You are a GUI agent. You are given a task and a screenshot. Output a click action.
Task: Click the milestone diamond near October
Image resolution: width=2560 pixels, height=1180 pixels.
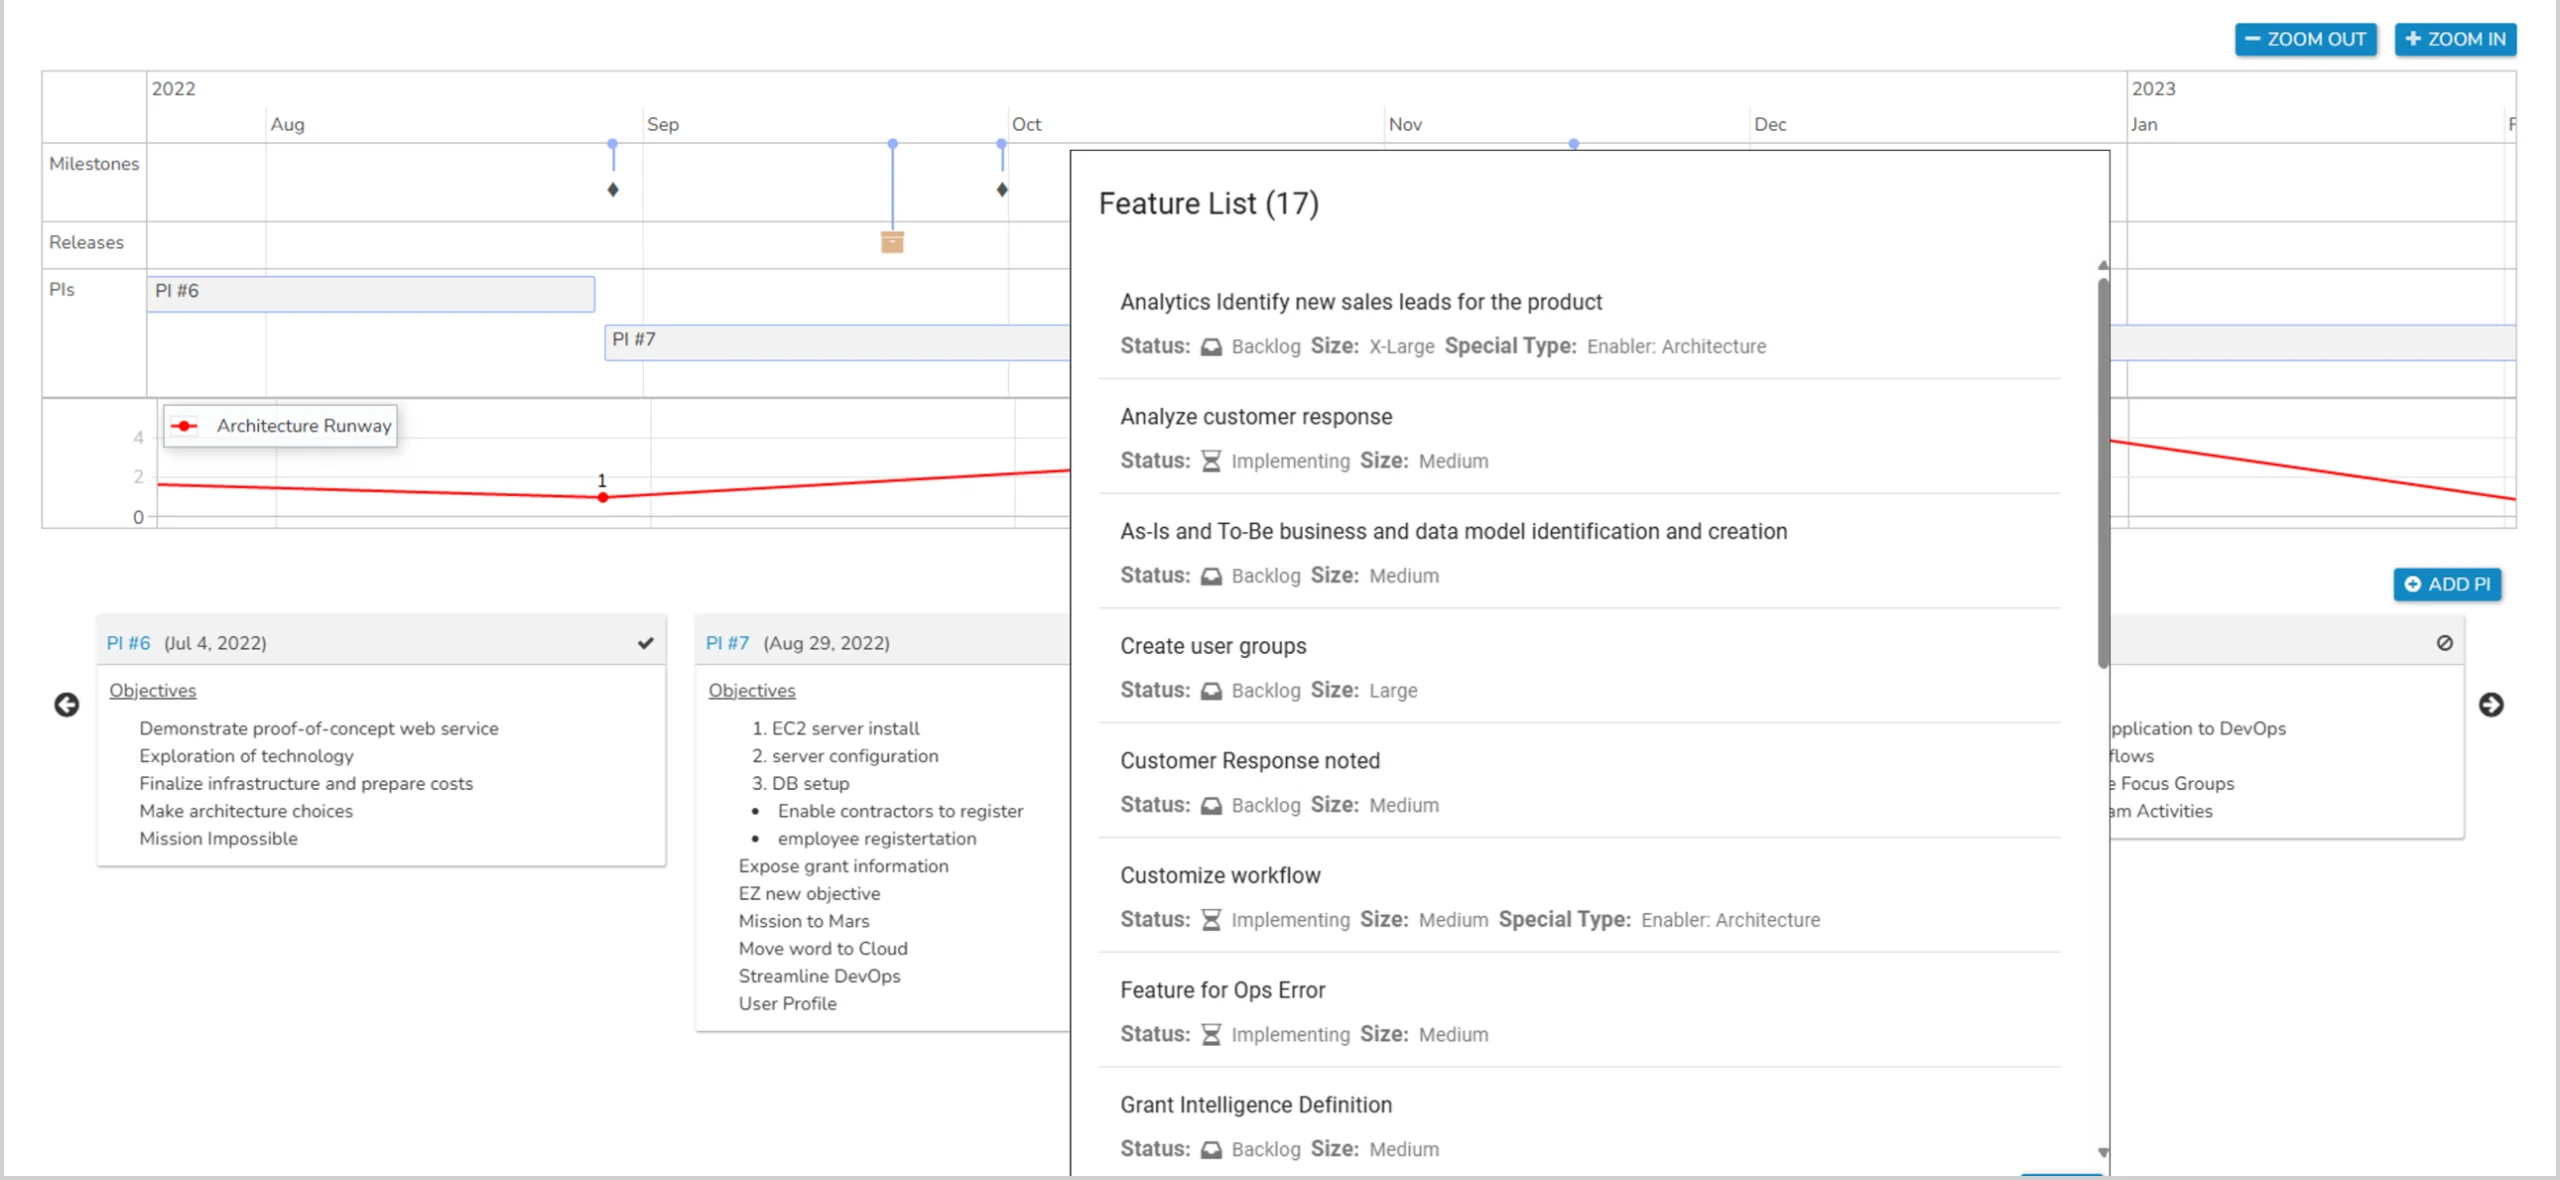(x=1002, y=189)
